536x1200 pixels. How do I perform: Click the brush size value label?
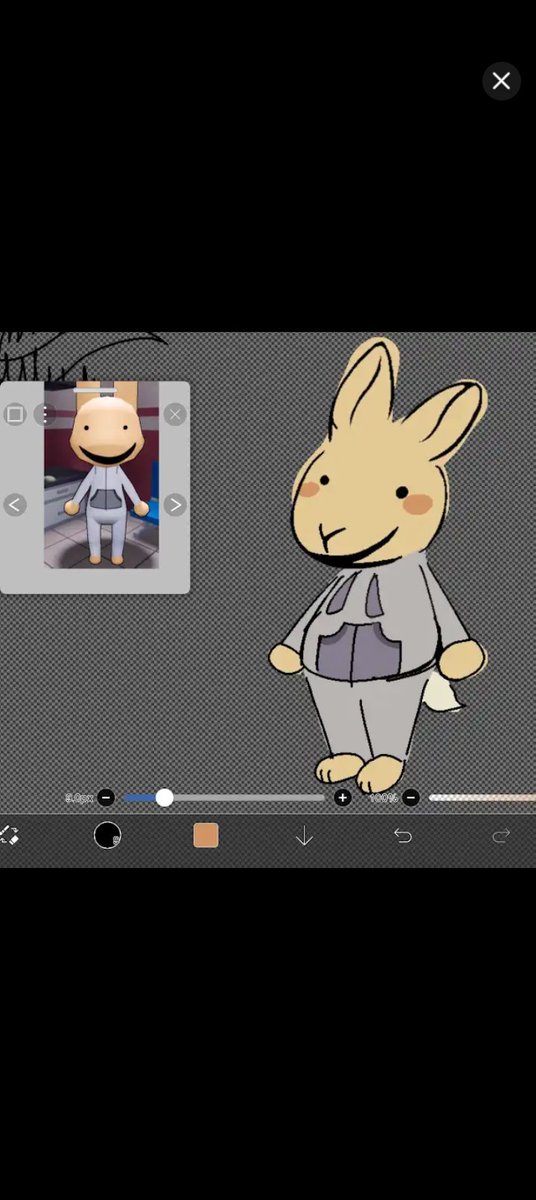pyautogui.click(x=79, y=798)
